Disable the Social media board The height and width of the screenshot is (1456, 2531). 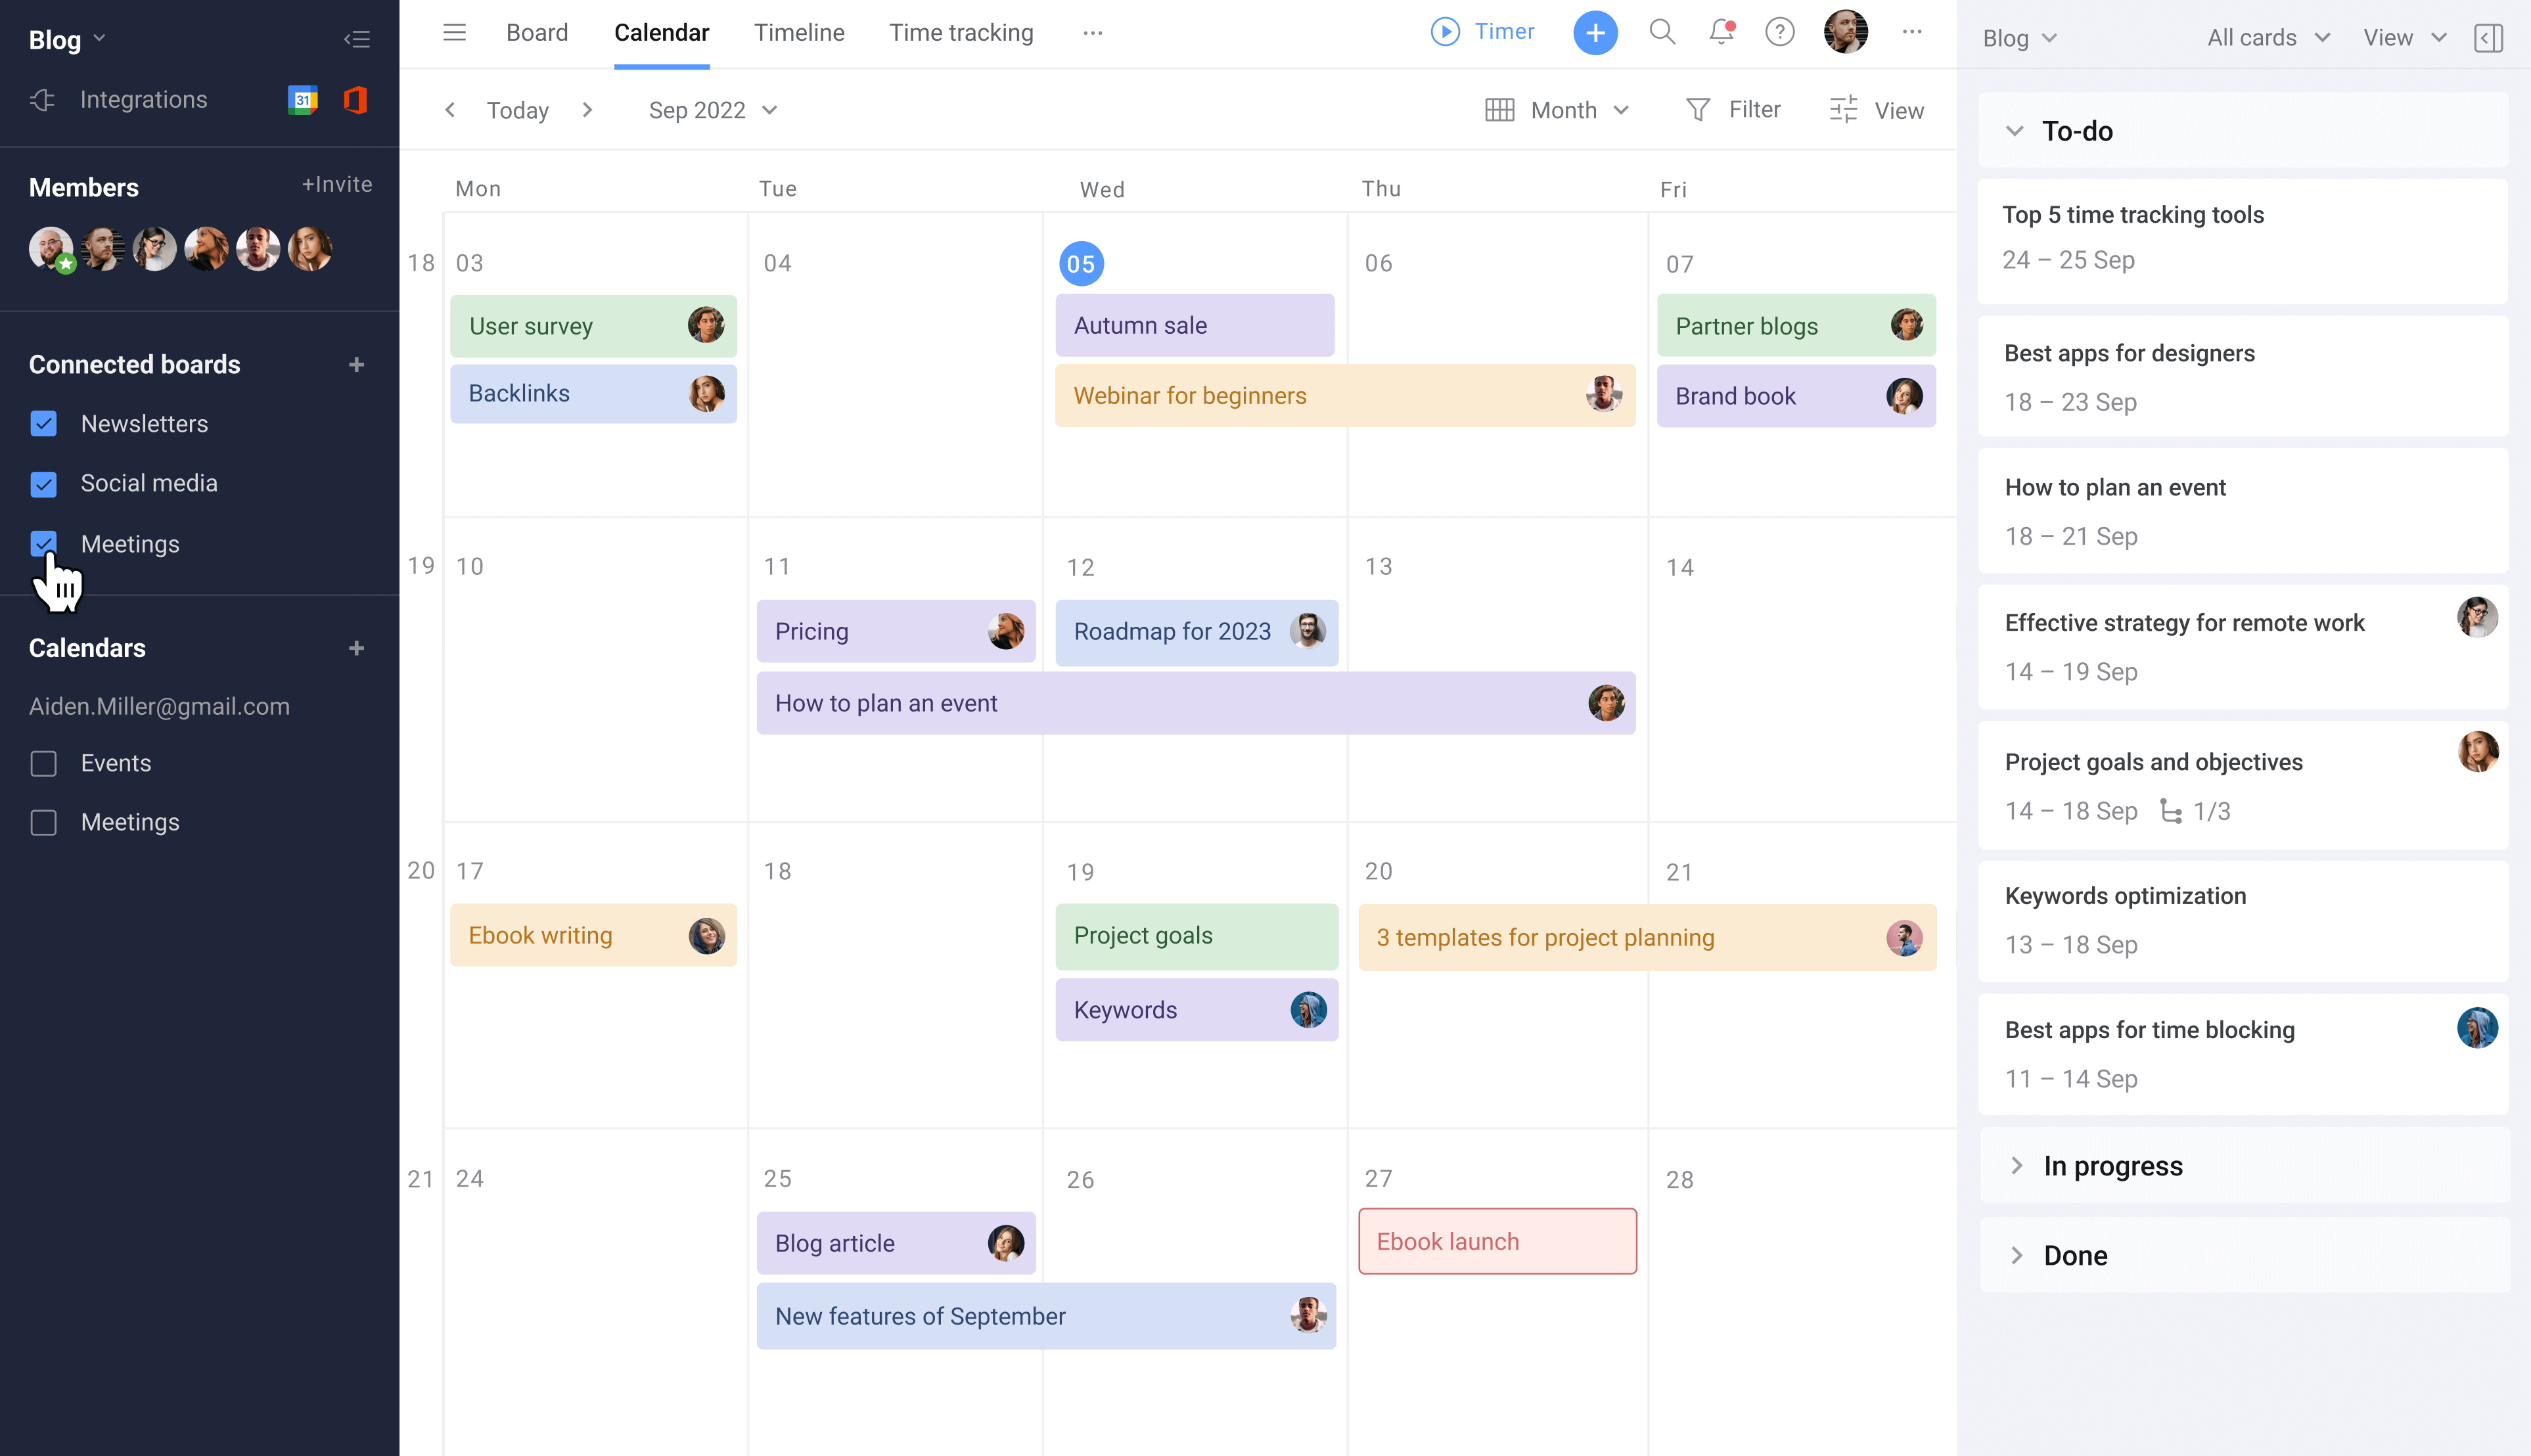[44, 484]
